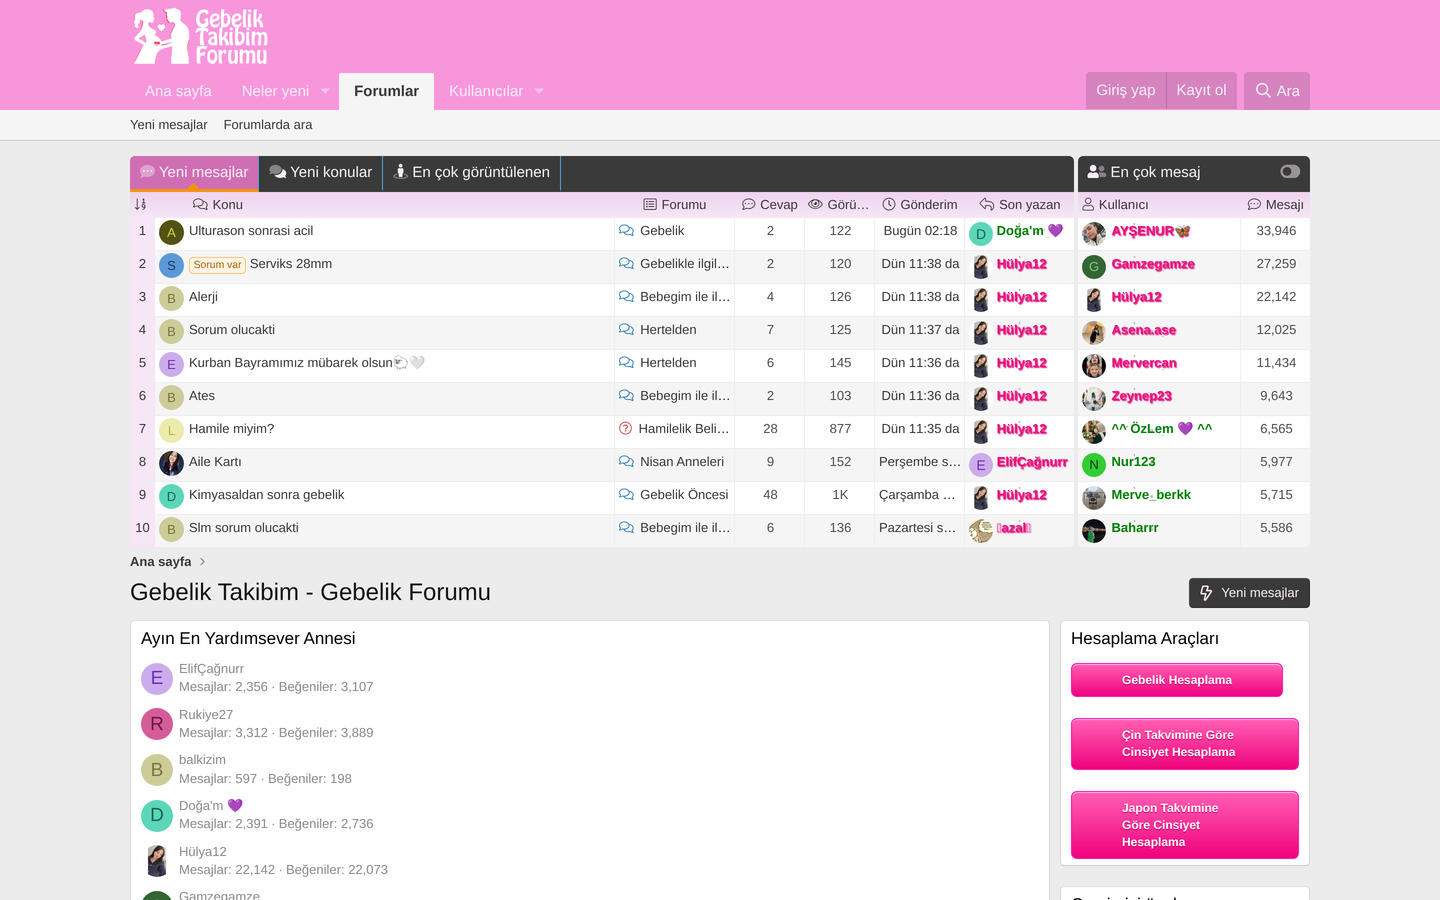Viewport: 1440px width, 900px height.
Task: Open thread Slm sorum olucakti
Action: tap(244, 528)
